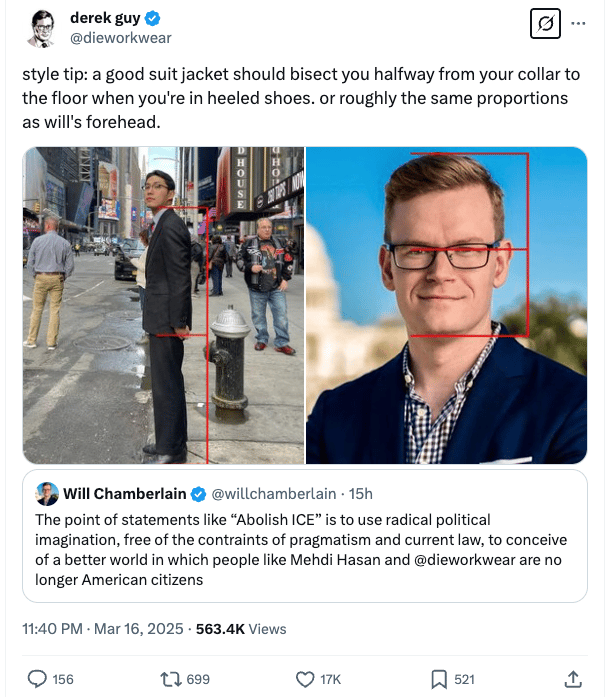Image resolution: width=609 pixels, height=697 pixels.
Task: Open derek guy's profile avatar
Action: 42,28
